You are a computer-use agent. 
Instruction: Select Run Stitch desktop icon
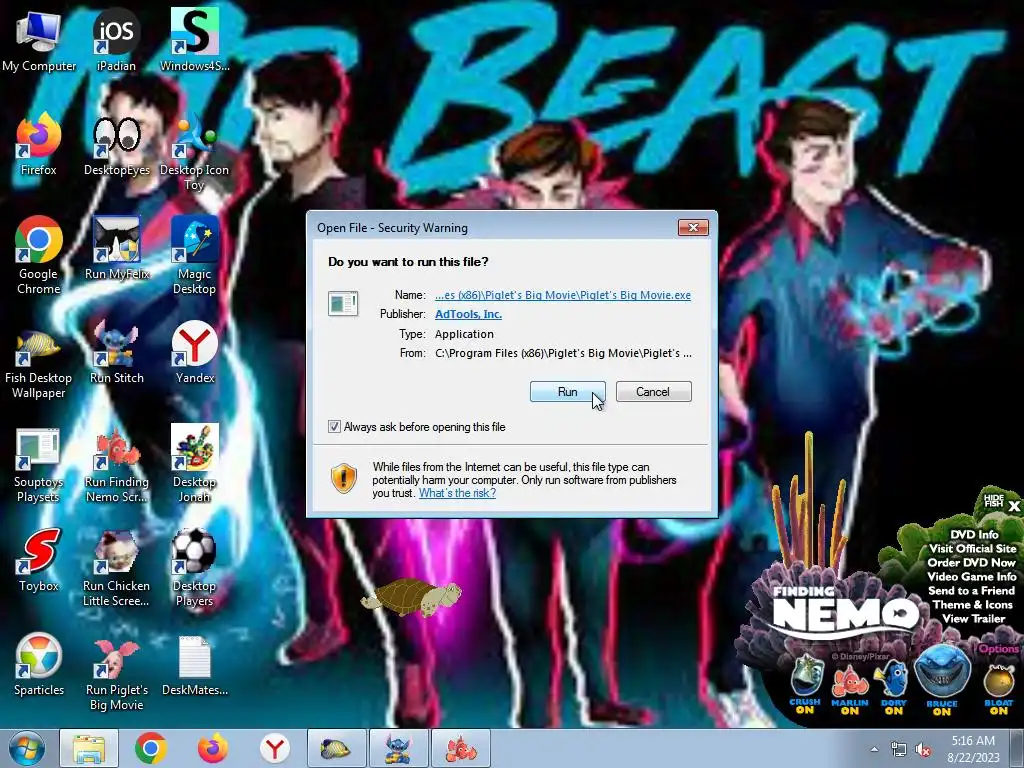tap(117, 353)
